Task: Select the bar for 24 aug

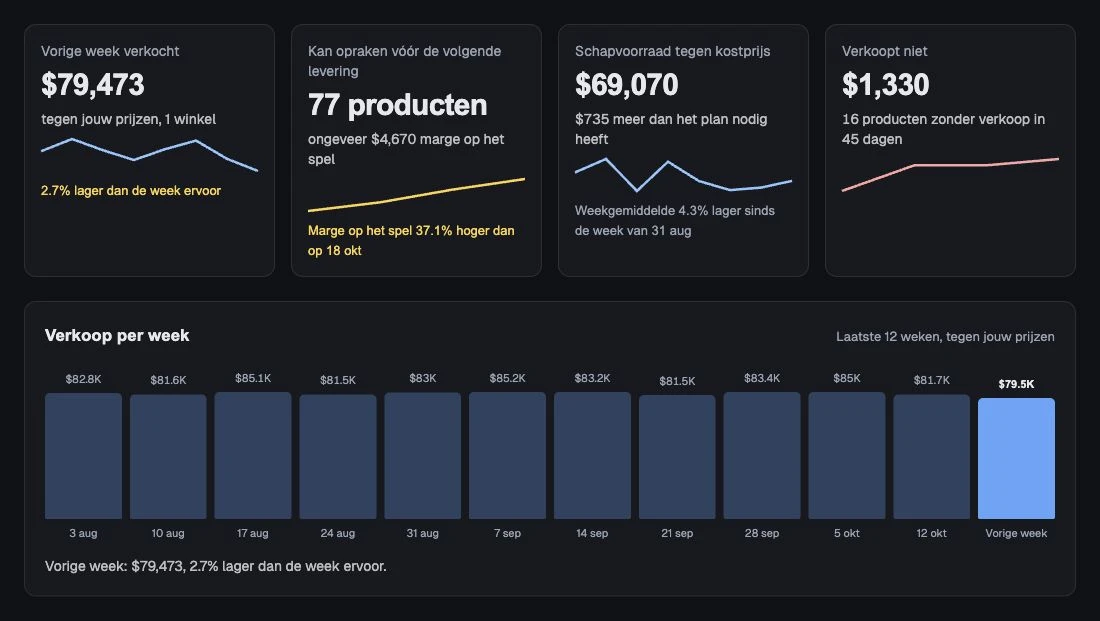Action: click(x=337, y=457)
